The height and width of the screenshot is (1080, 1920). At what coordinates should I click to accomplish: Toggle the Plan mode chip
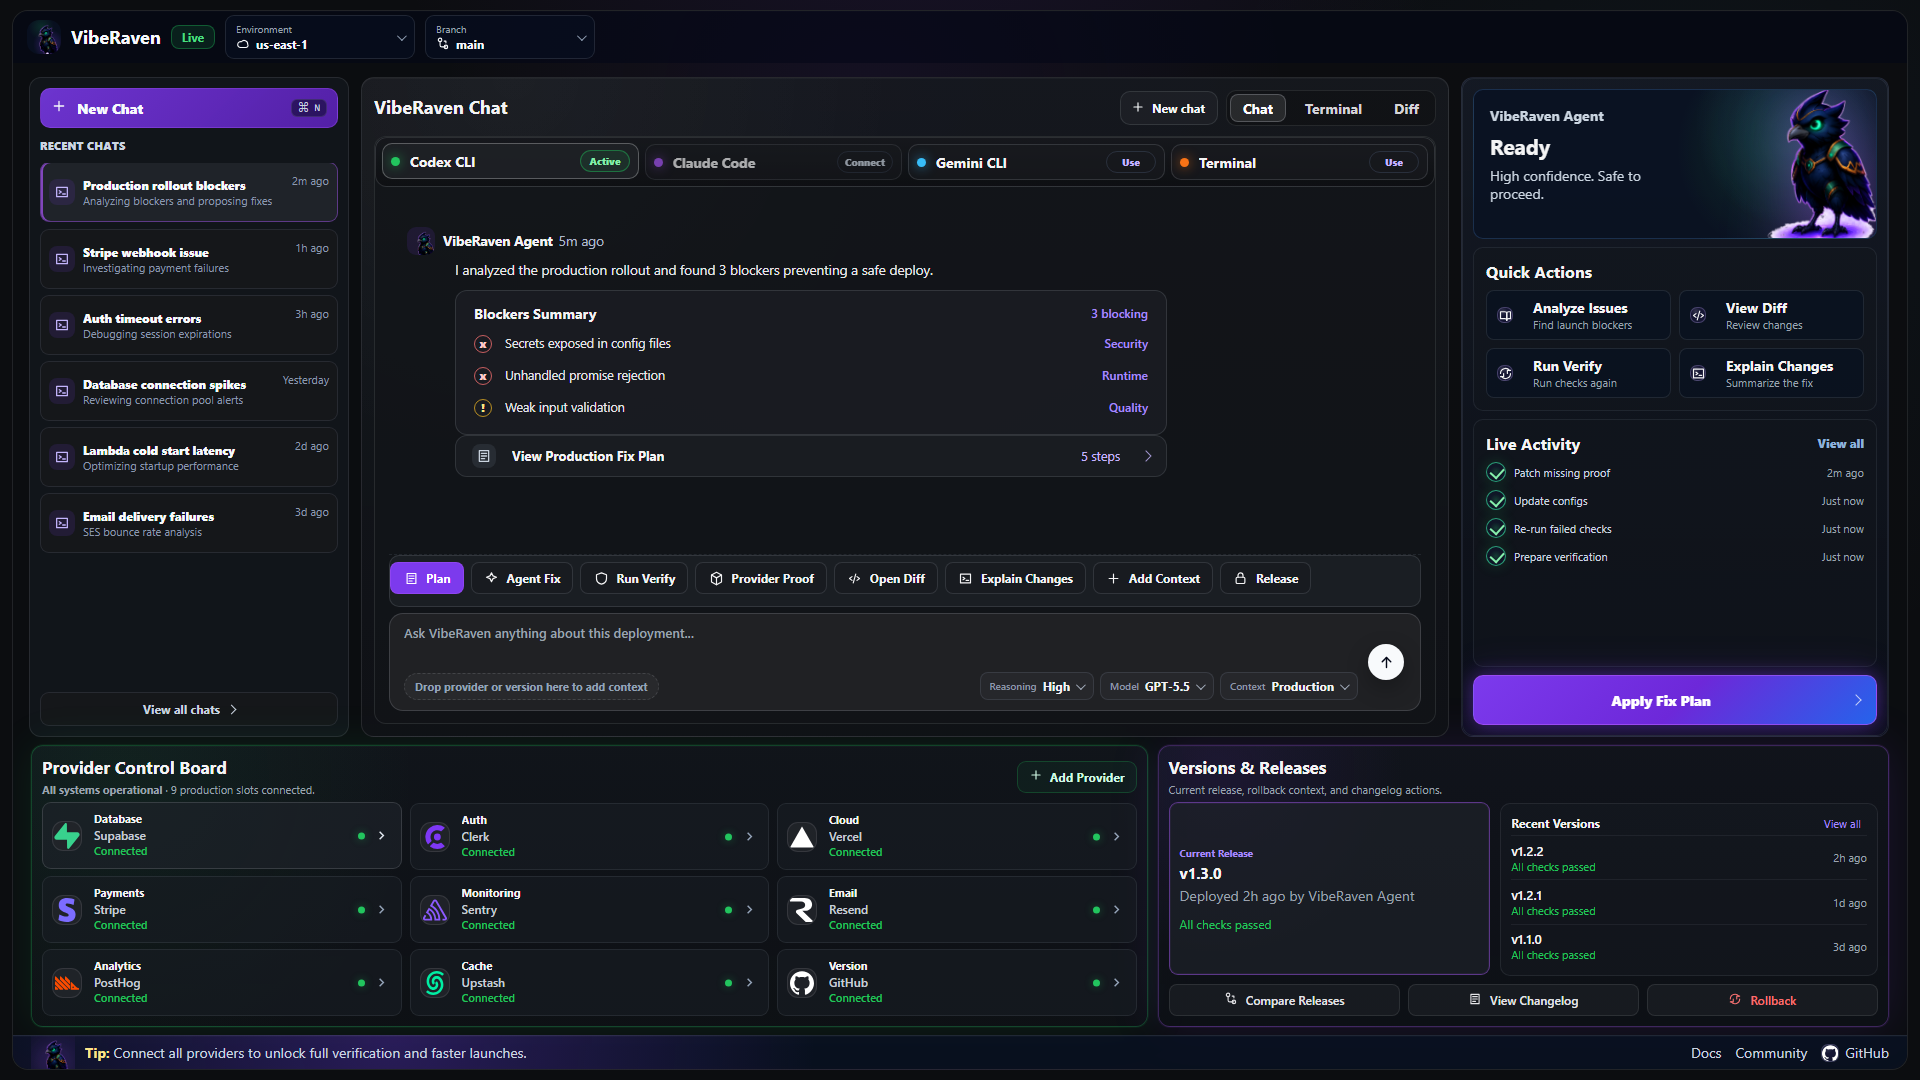[x=427, y=579]
